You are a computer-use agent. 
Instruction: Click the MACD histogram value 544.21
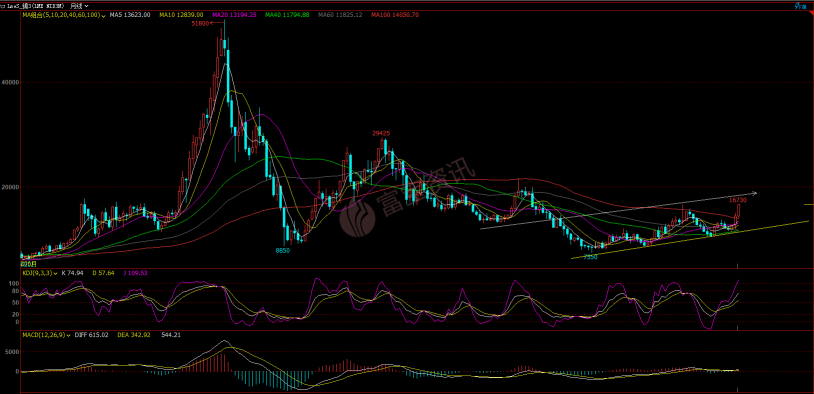point(171,335)
